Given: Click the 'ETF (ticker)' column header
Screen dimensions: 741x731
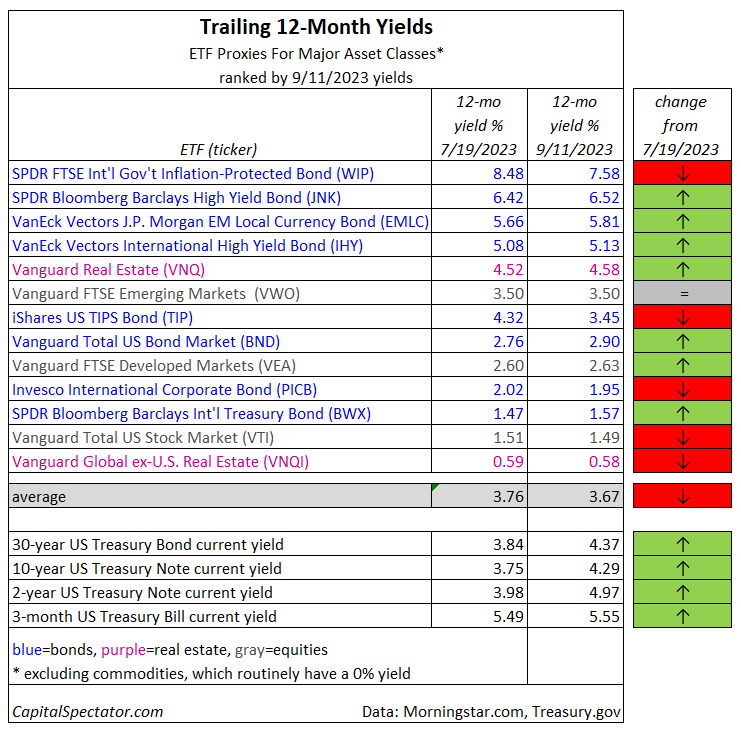Looking at the screenshot, I should click(218, 150).
